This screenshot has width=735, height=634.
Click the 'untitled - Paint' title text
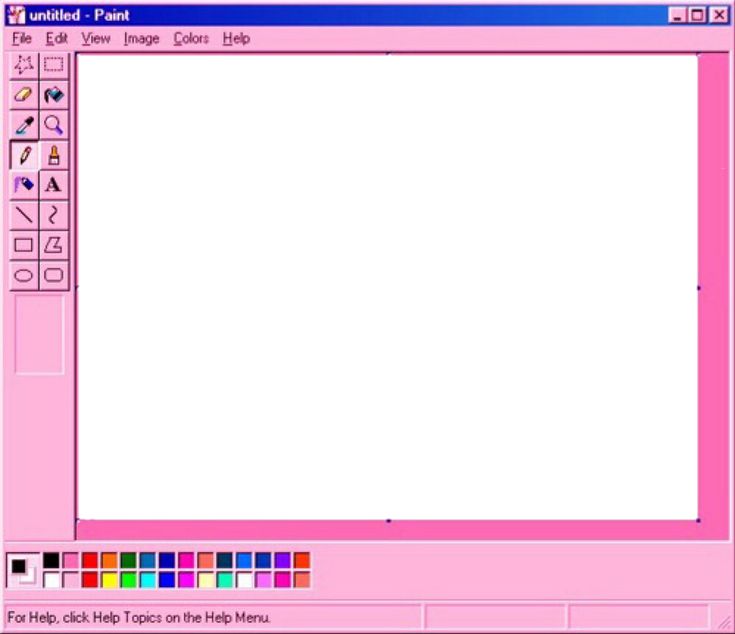(x=79, y=15)
